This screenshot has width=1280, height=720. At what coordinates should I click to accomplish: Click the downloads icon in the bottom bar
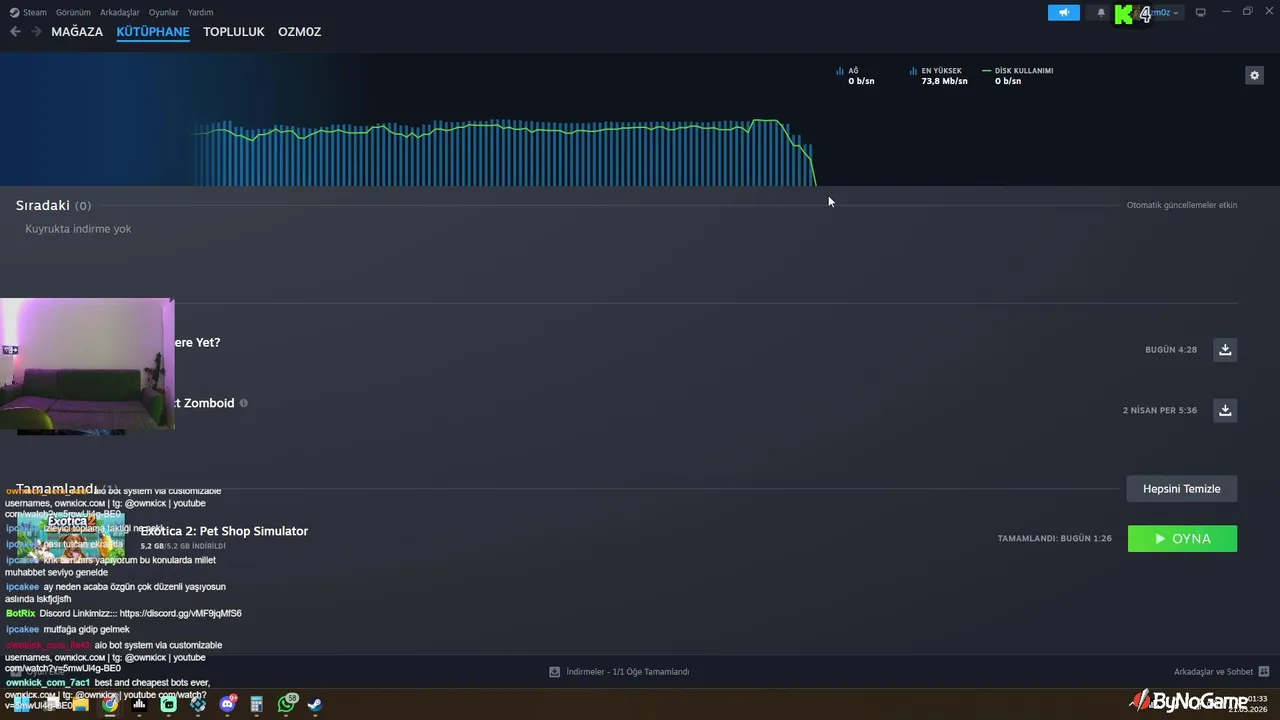[x=555, y=672]
